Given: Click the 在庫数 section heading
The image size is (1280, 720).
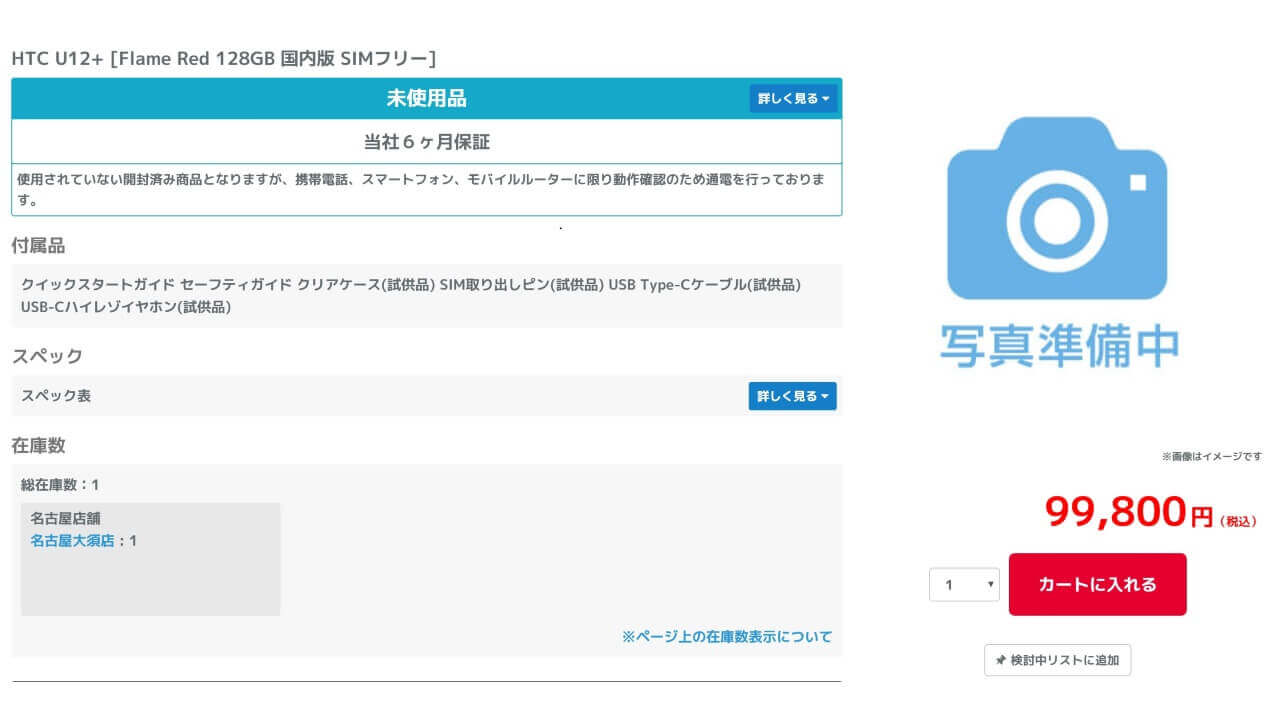Looking at the screenshot, I should [x=38, y=445].
